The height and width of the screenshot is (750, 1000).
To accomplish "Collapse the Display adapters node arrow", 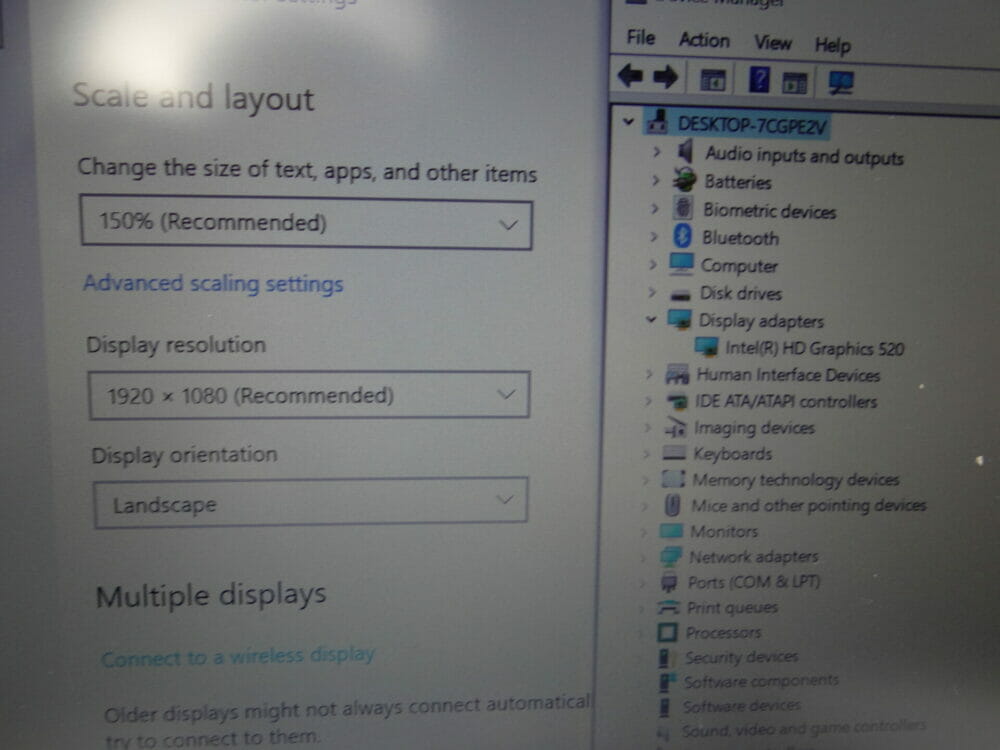I will (651, 319).
